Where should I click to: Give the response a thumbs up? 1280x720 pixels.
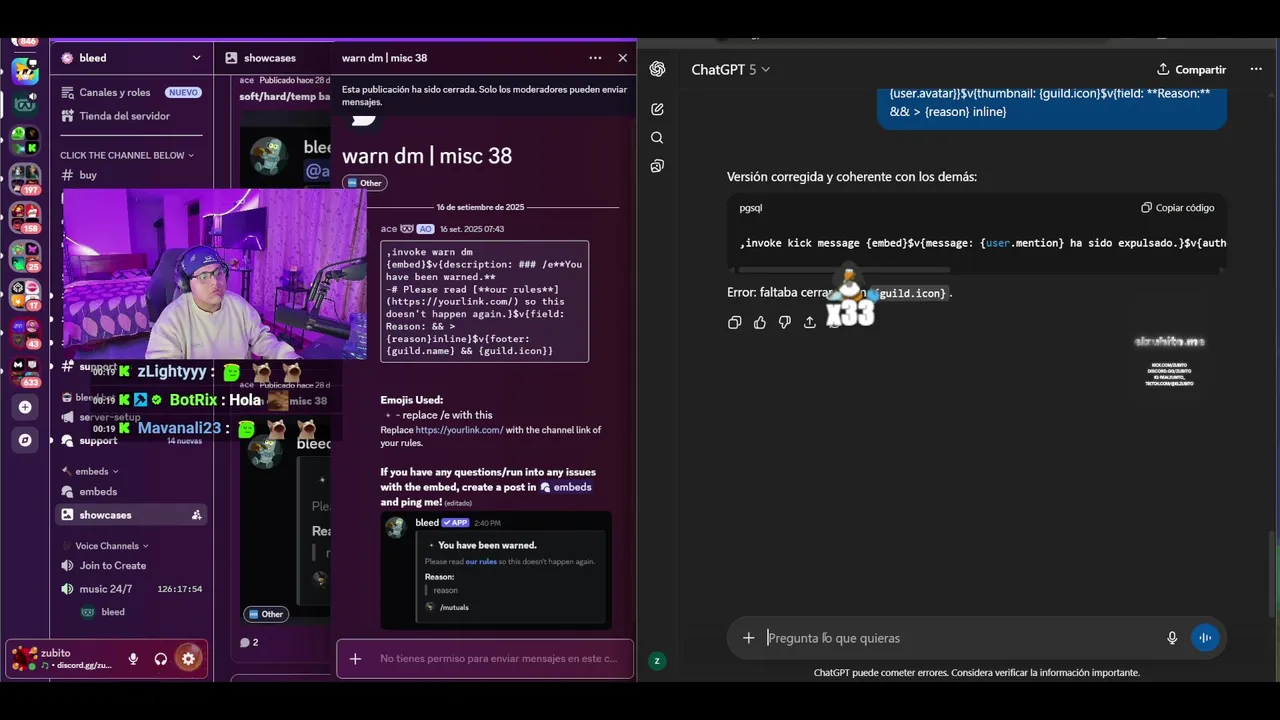click(760, 322)
